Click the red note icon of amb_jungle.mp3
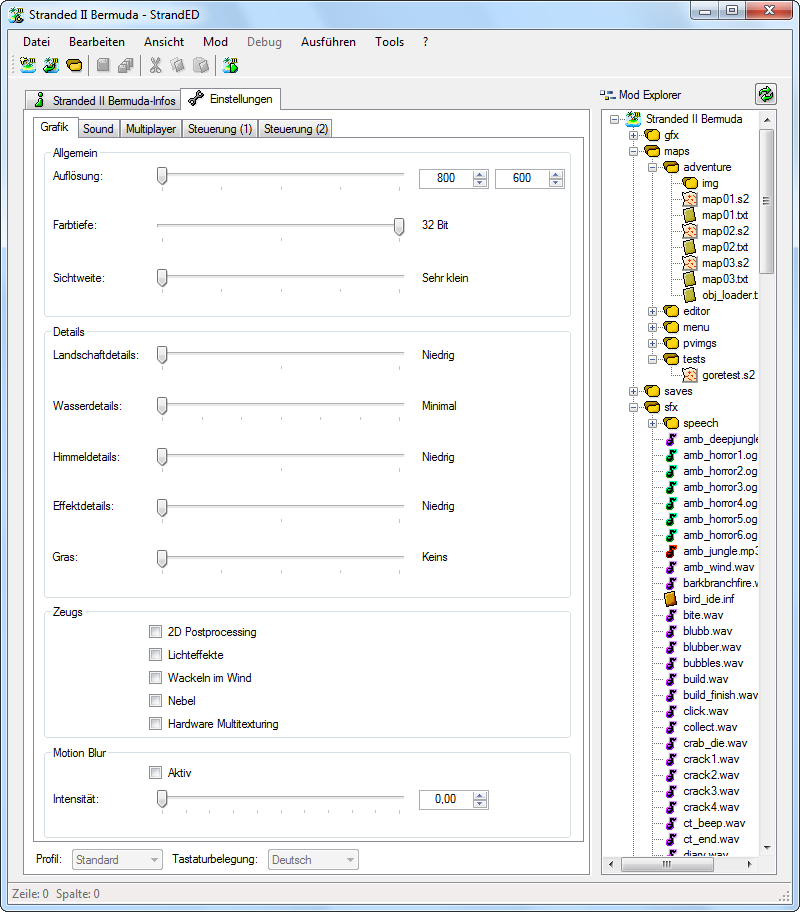This screenshot has height=912, width=800. coord(671,551)
